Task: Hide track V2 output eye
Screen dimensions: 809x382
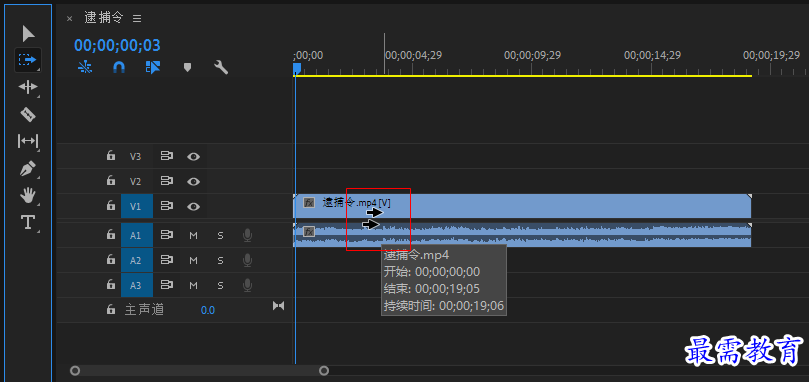Action: pos(193,182)
